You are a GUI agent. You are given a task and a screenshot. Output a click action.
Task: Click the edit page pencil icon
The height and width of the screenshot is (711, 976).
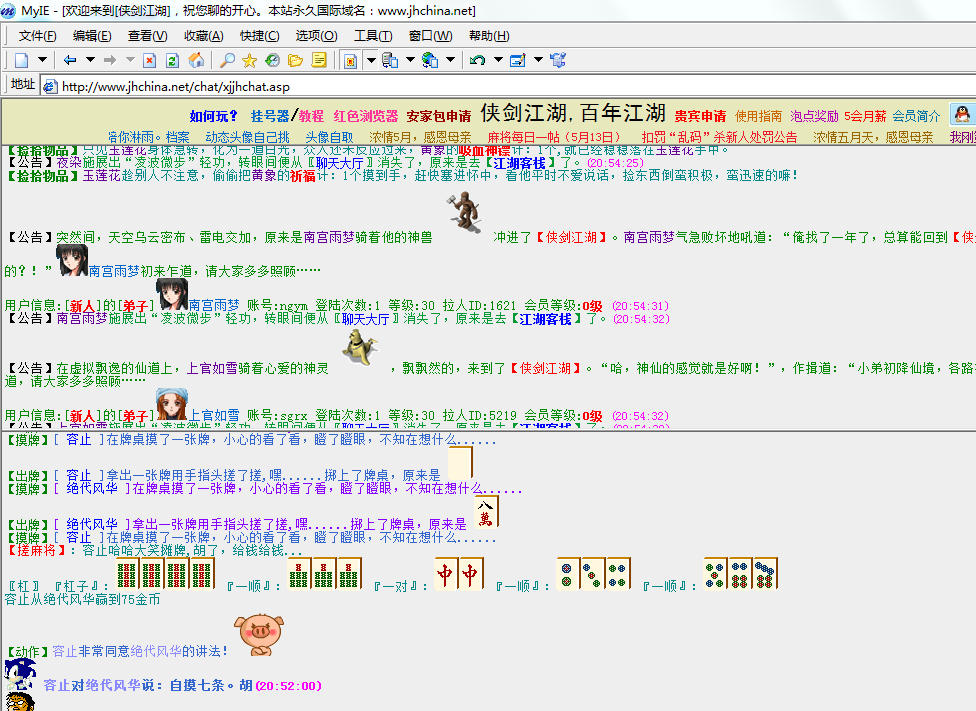[517, 60]
